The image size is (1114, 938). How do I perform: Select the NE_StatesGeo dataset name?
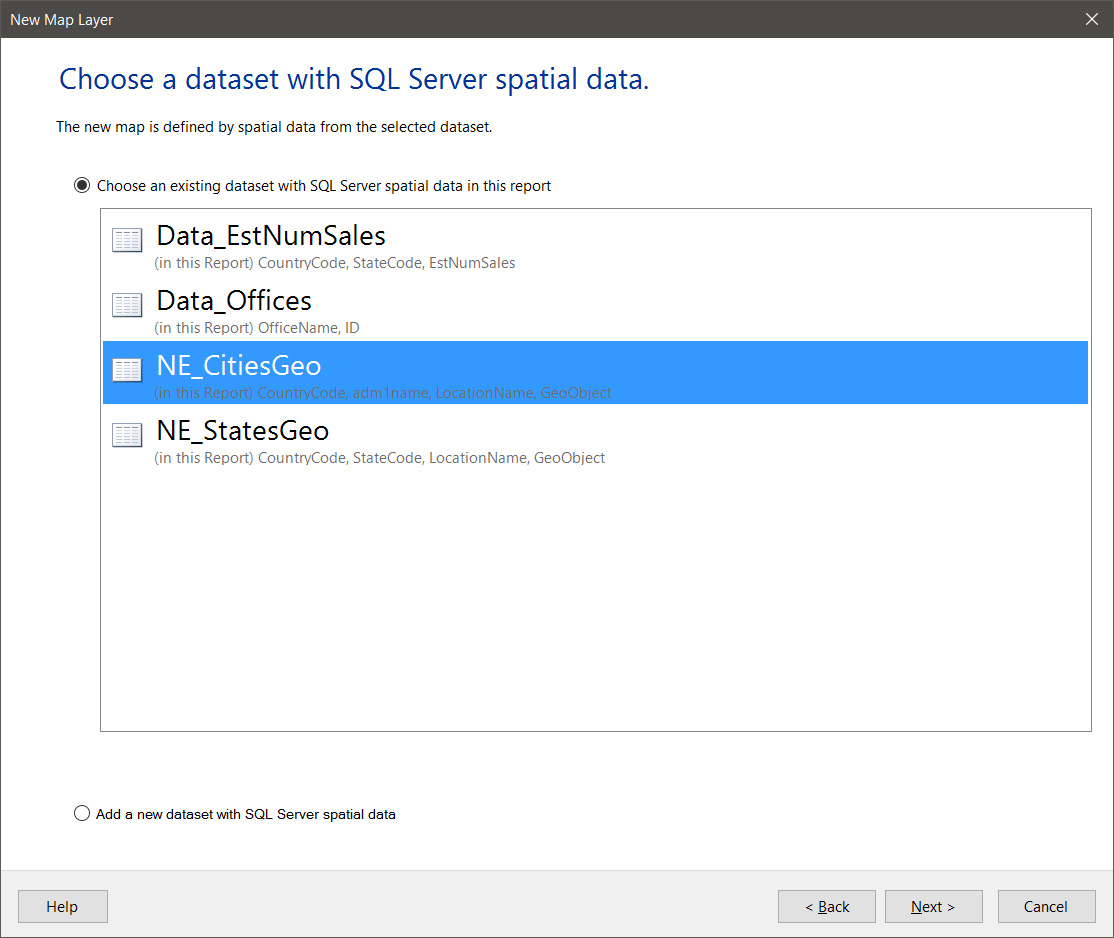tap(243, 431)
